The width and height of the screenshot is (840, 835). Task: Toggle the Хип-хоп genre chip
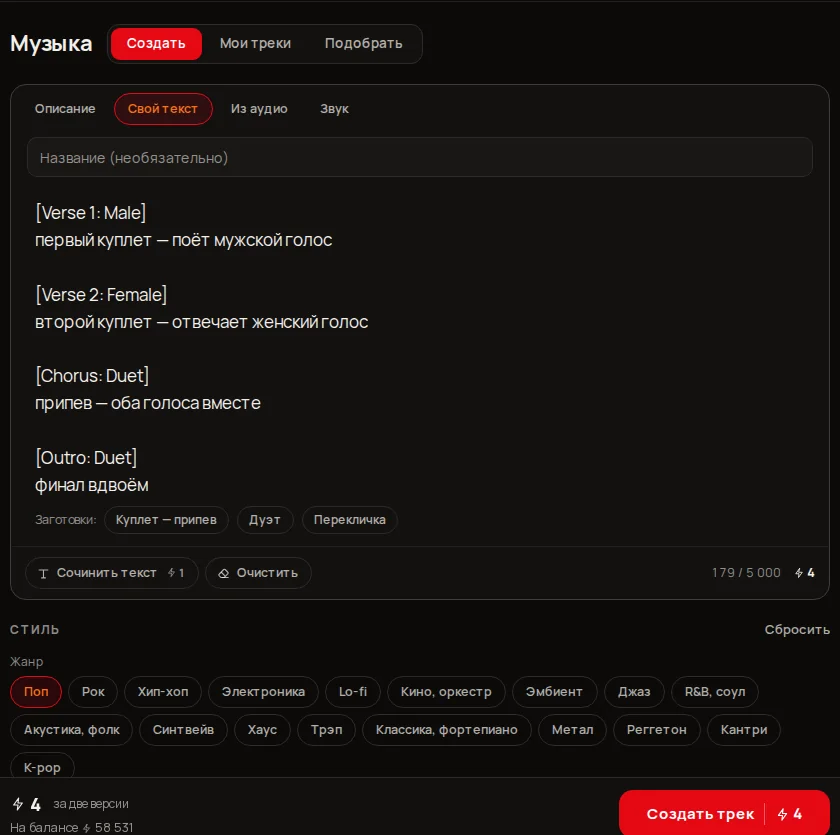click(x=163, y=691)
